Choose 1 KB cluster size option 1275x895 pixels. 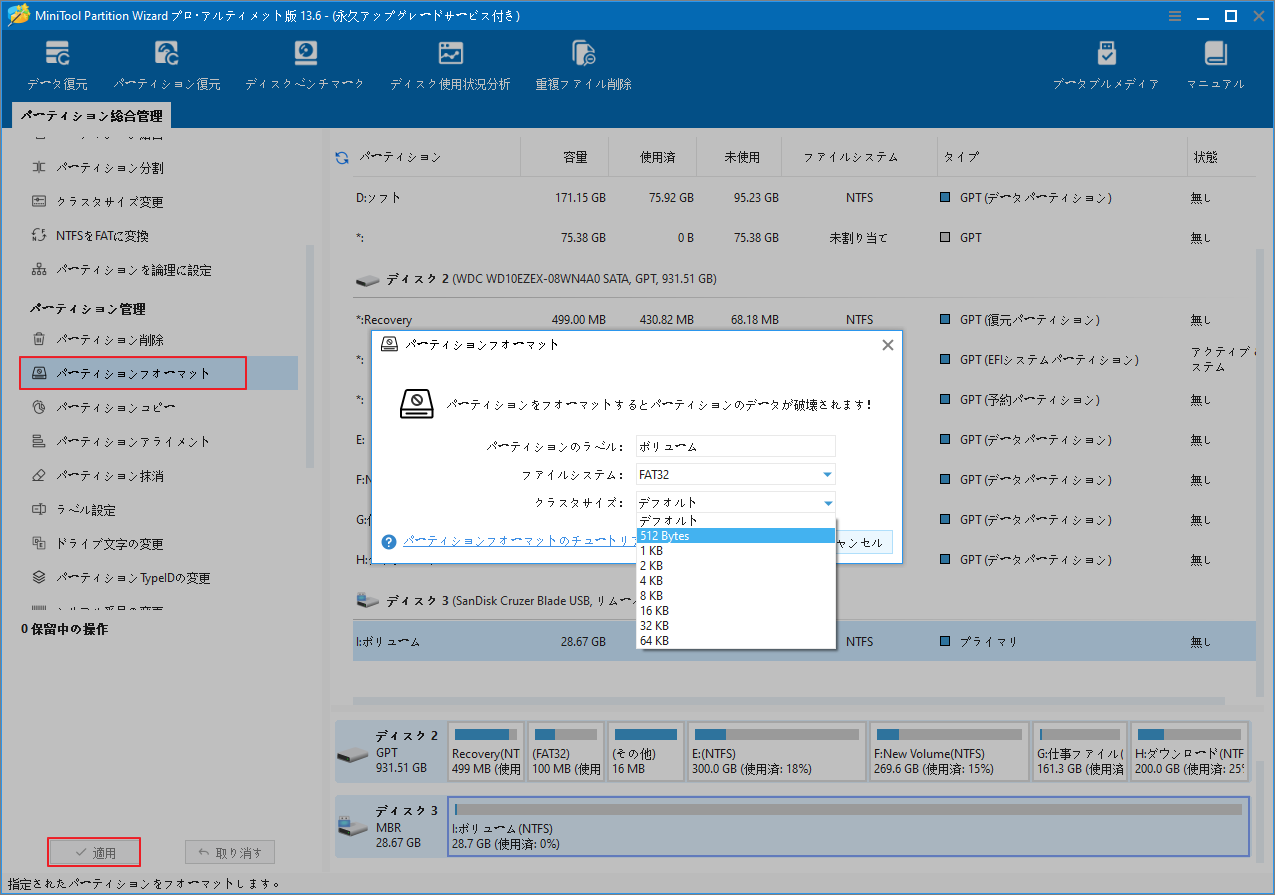pyautogui.click(x=736, y=551)
